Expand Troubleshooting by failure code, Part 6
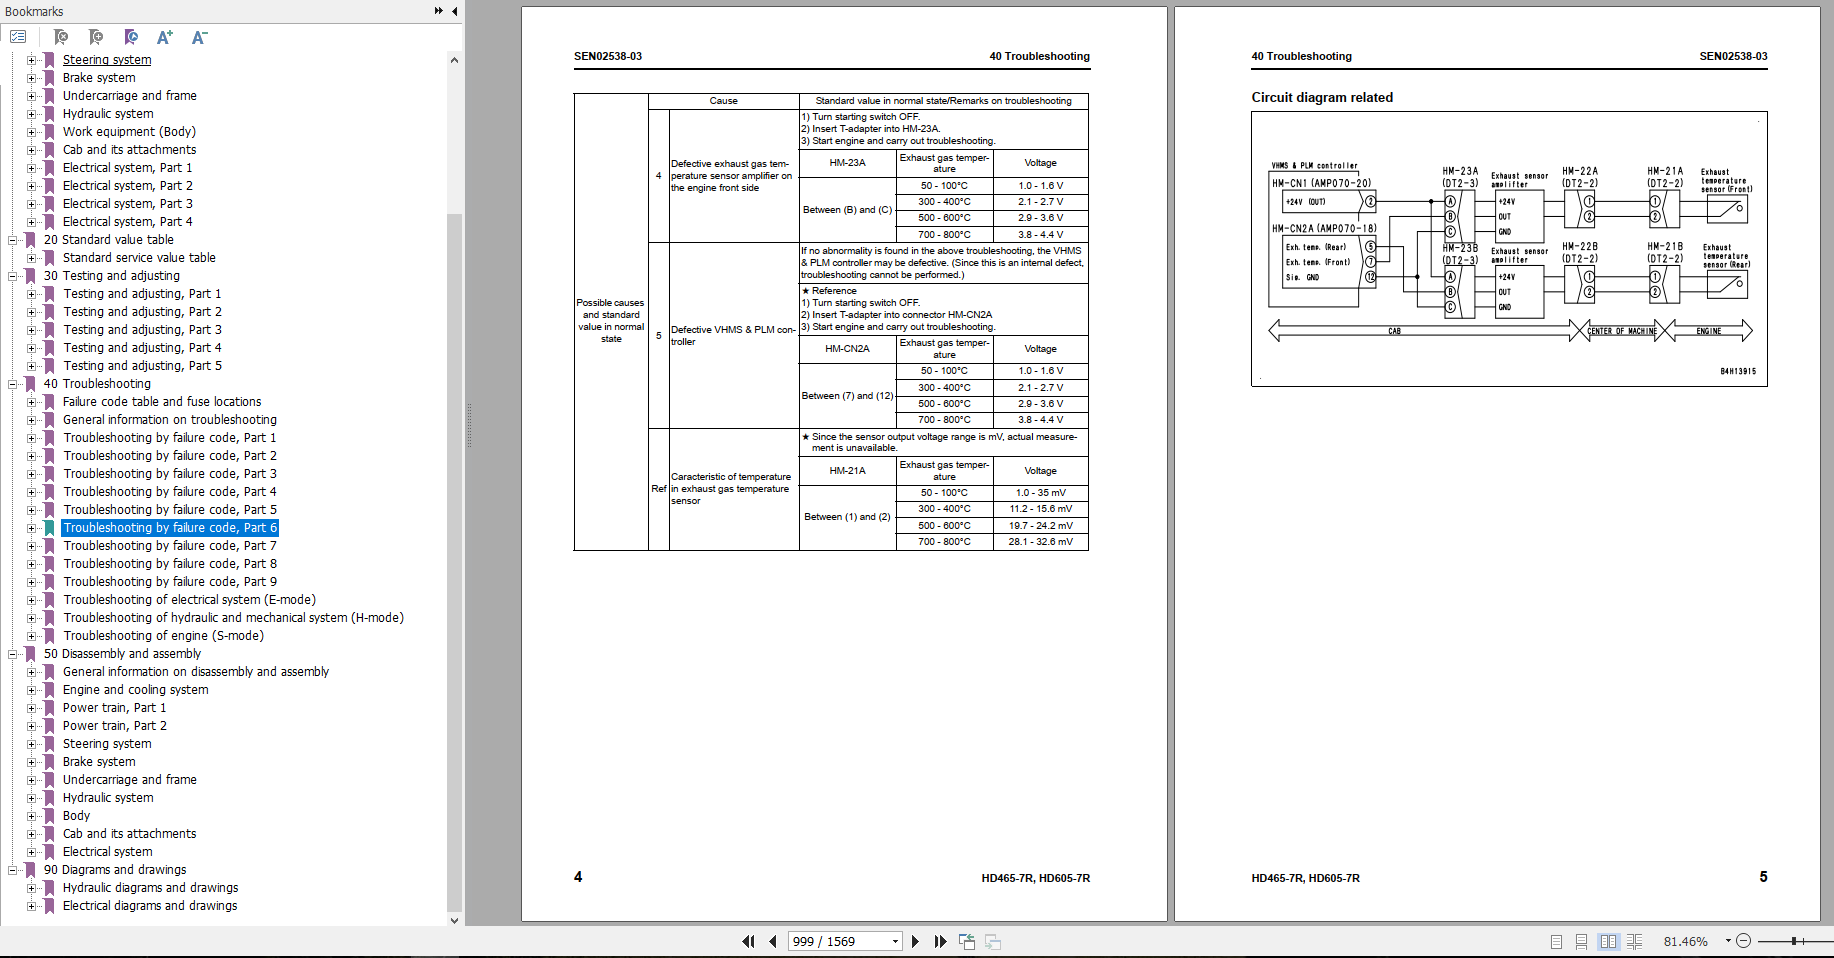1834x958 pixels. [x=32, y=528]
